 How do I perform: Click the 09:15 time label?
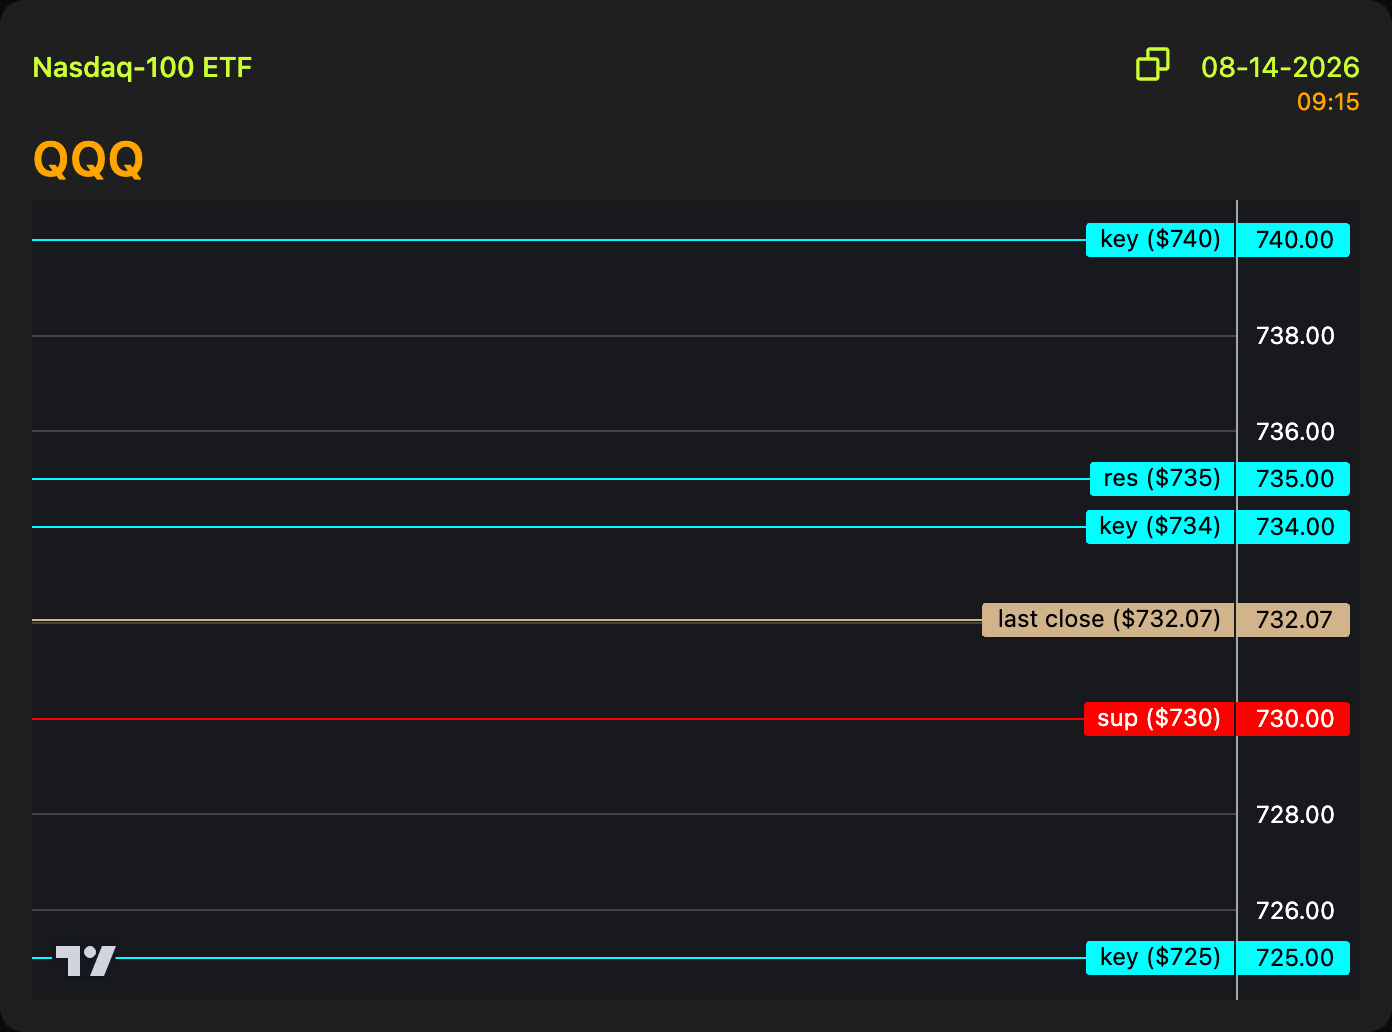click(x=1328, y=102)
